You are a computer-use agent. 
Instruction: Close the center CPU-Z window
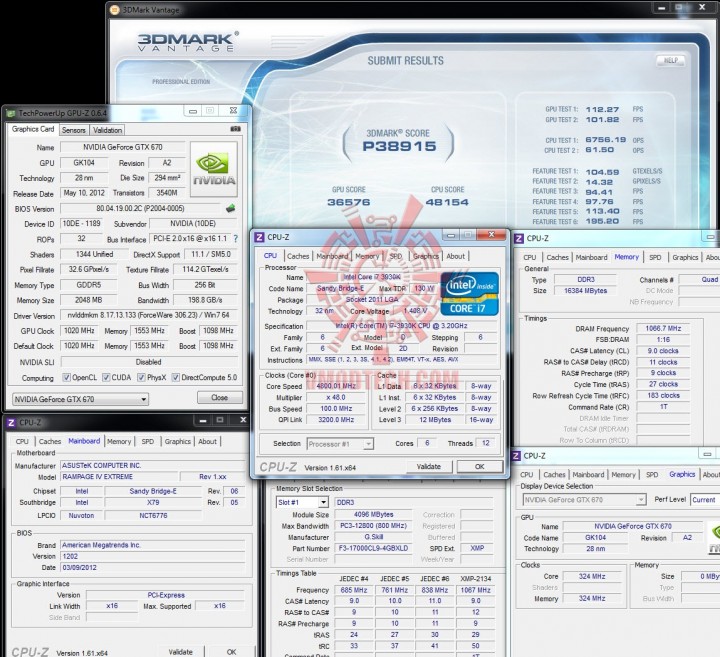tap(491, 235)
